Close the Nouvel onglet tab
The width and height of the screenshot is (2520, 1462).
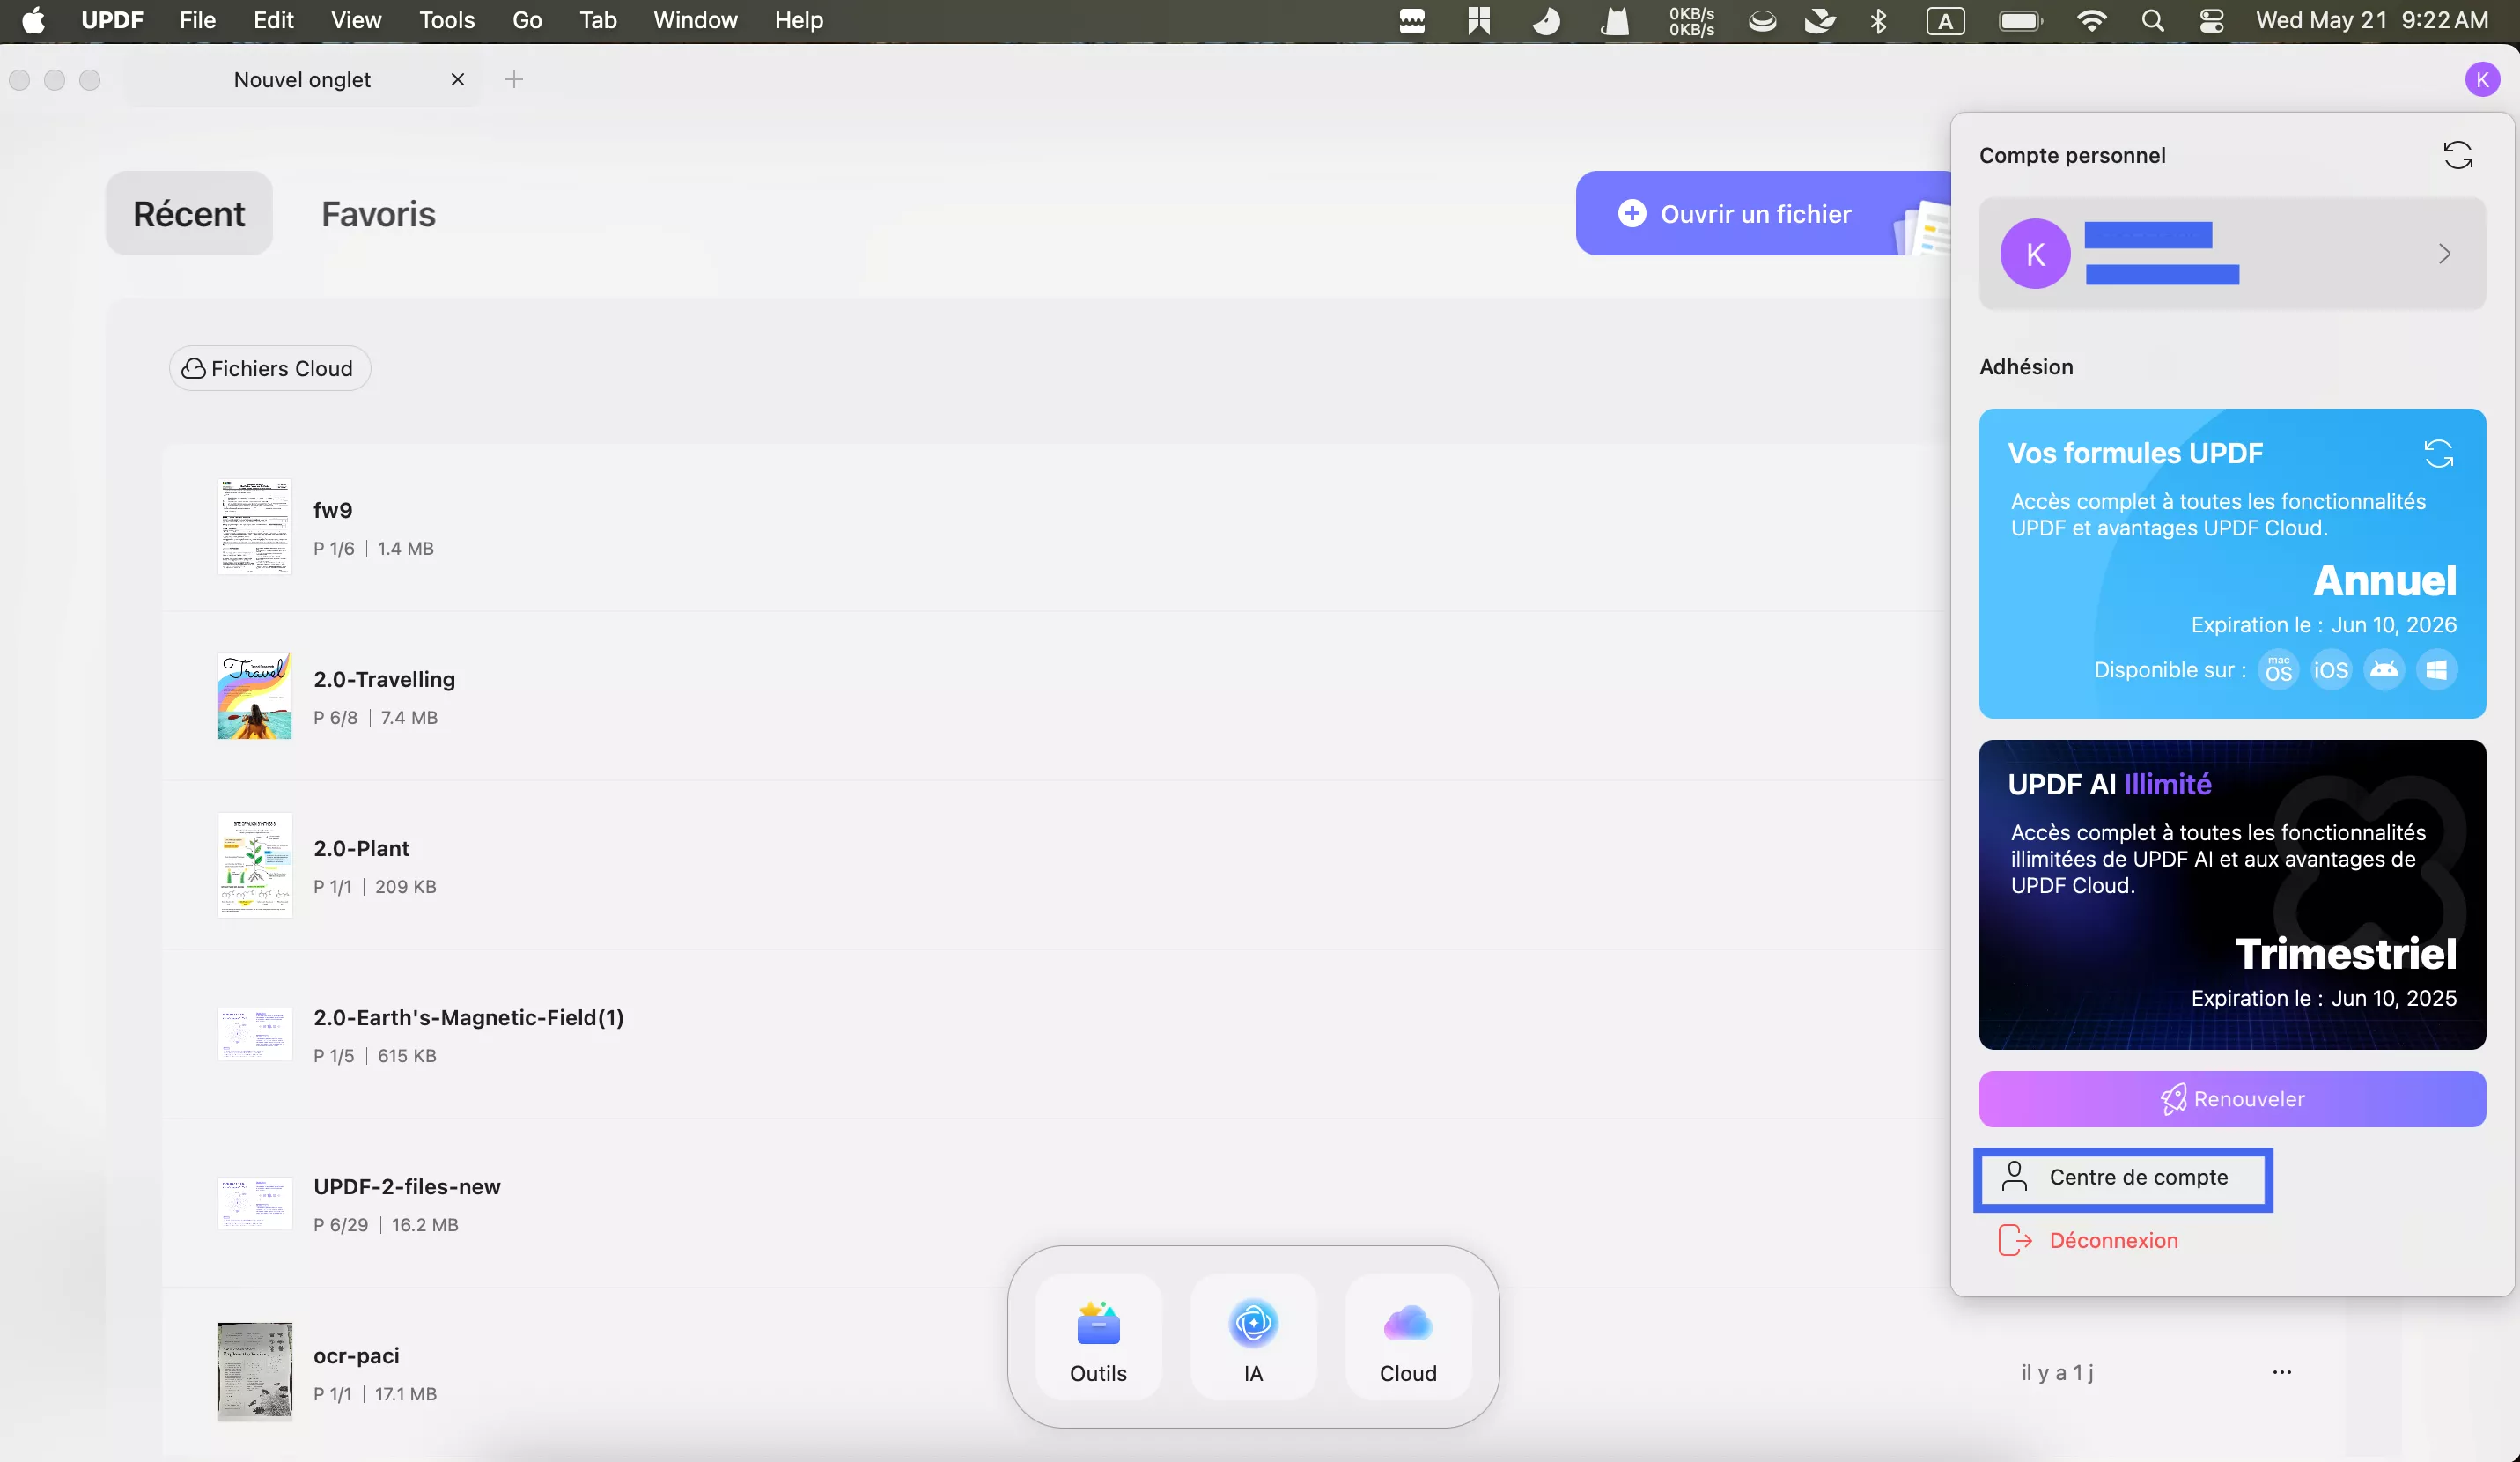457,79
